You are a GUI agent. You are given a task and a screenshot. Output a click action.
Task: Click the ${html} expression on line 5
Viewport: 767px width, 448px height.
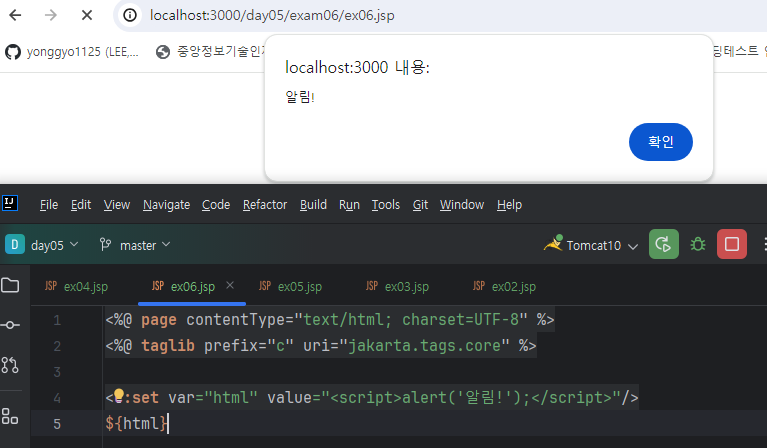pos(137,424)
